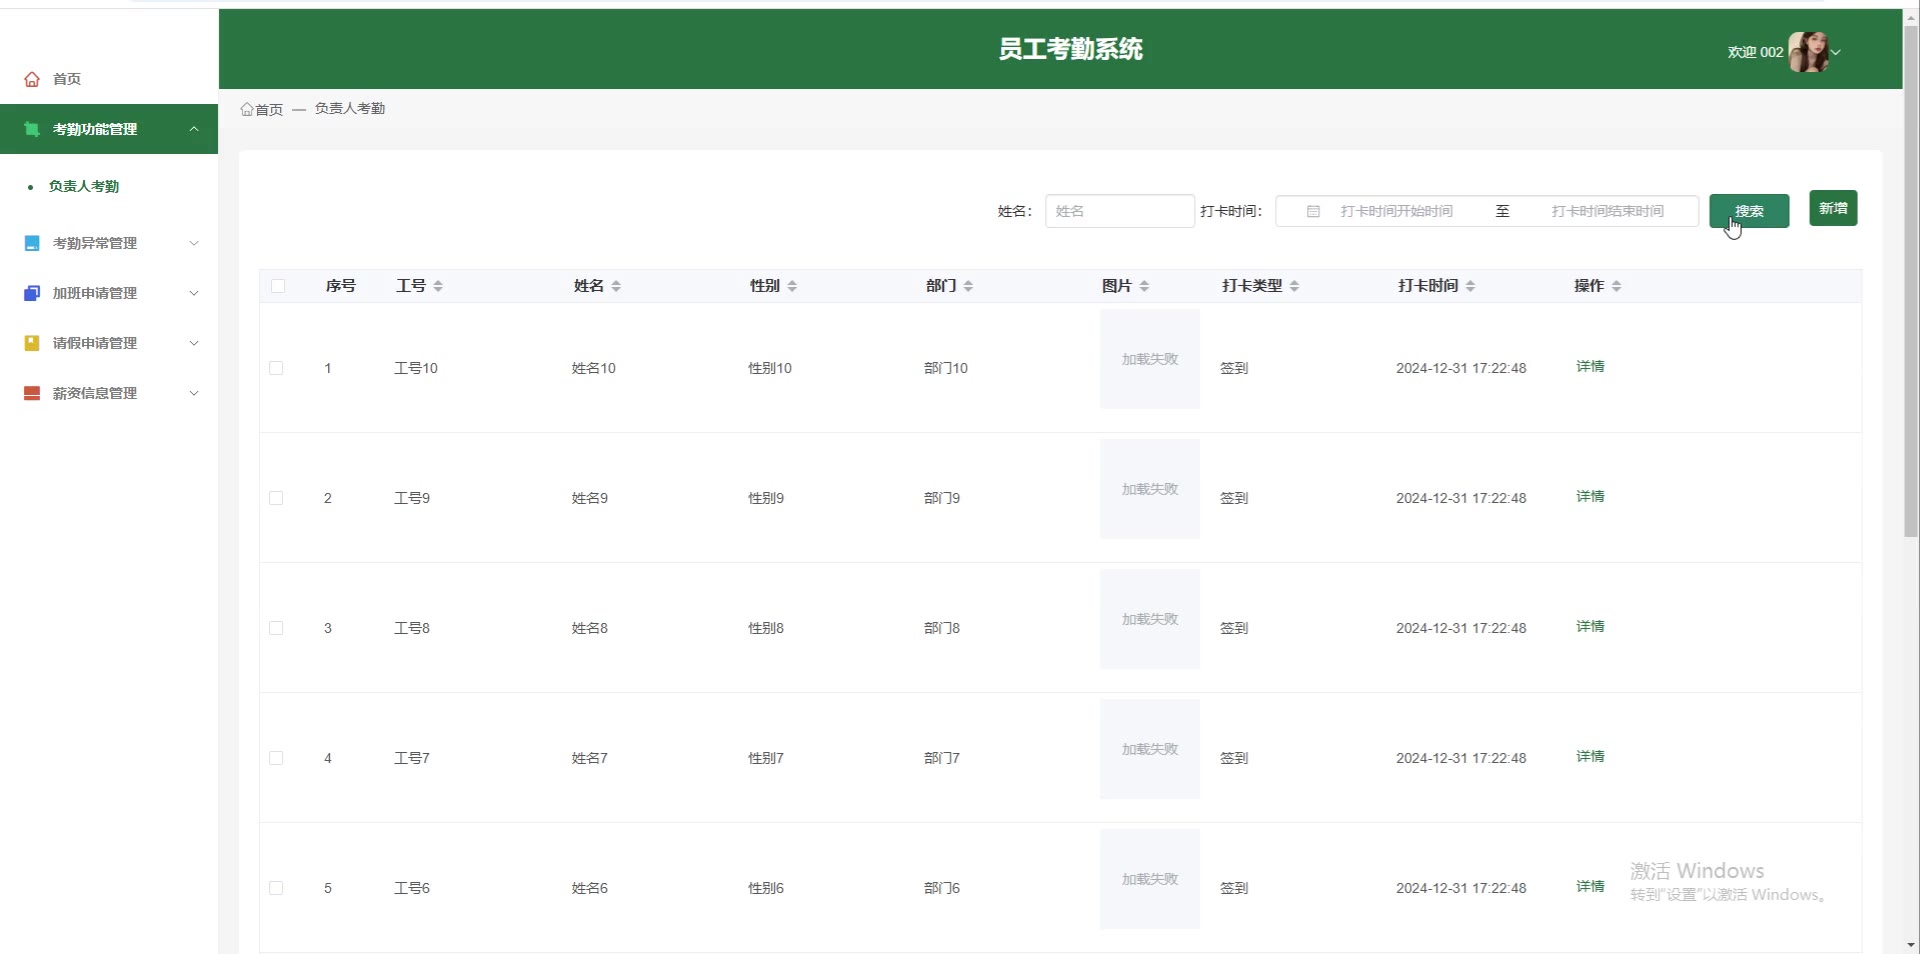Click the 薪资信息管理 red sidebar icon

32,393
